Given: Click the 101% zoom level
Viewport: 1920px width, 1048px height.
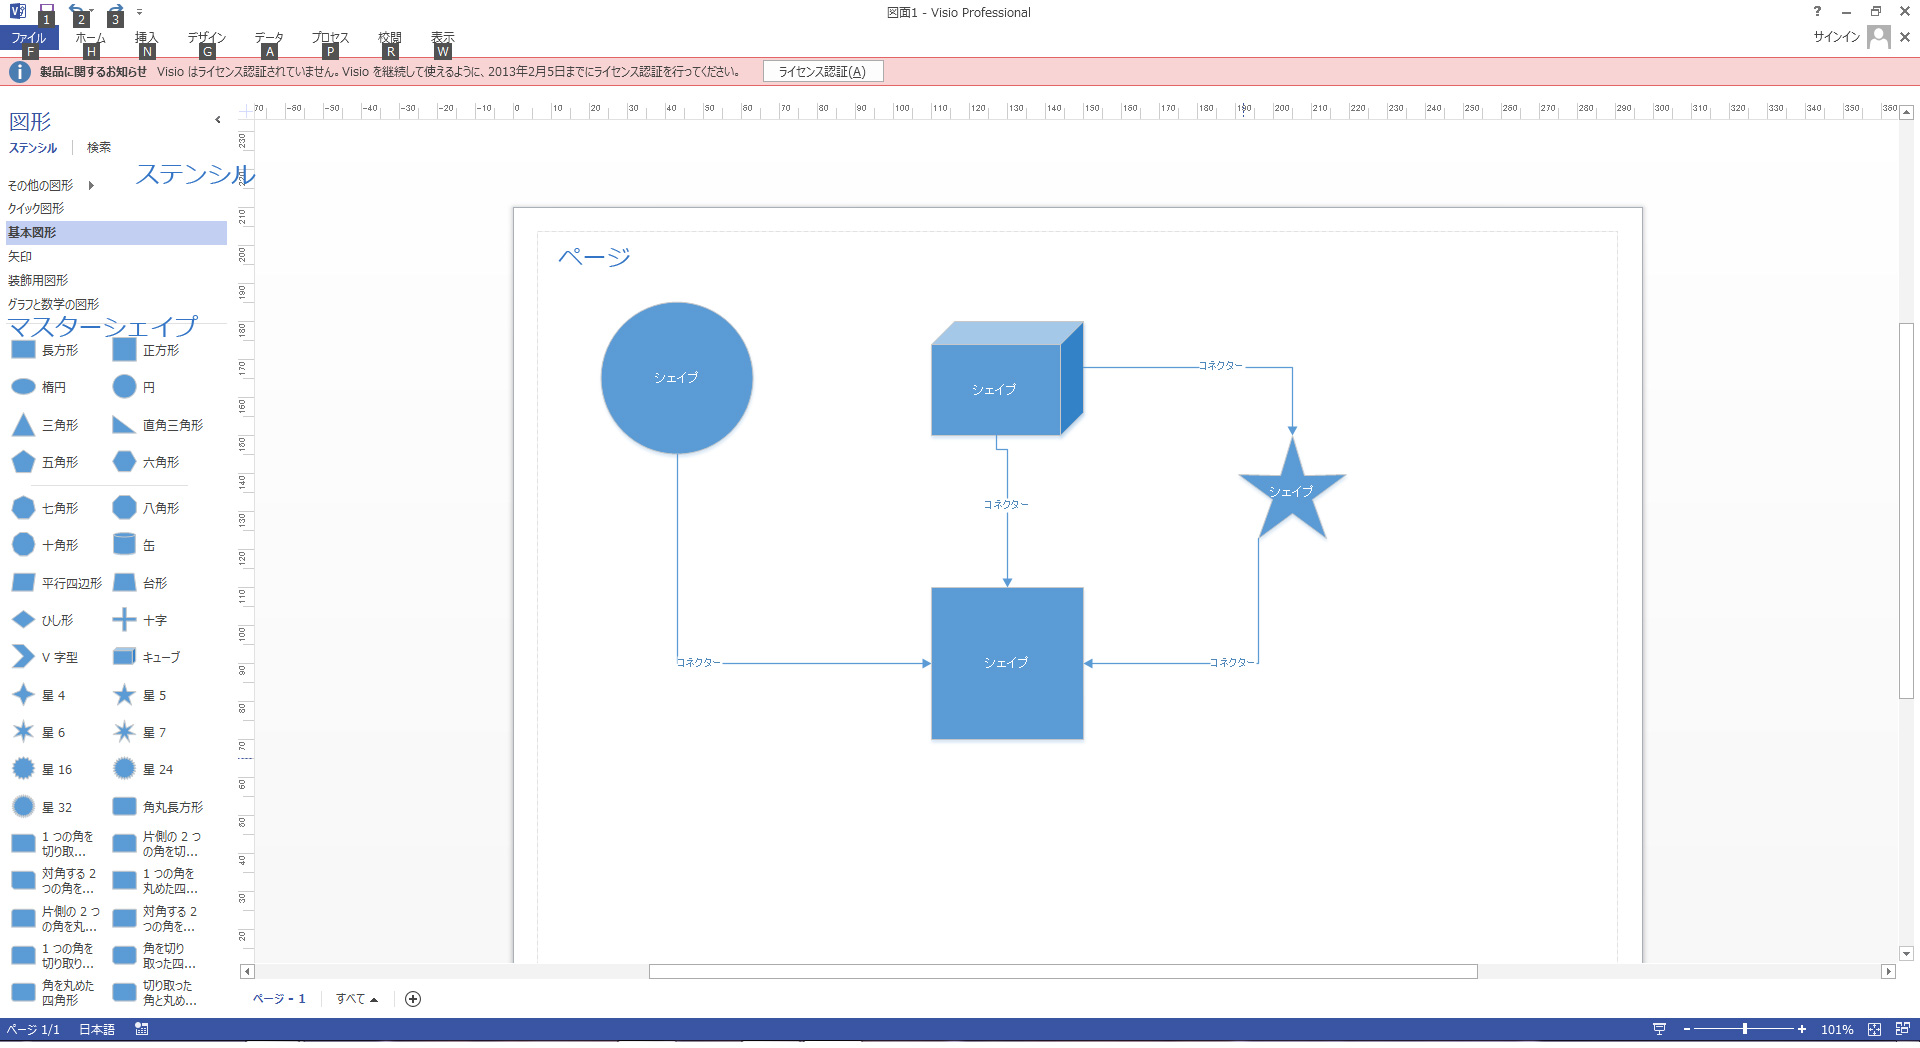Looking at the screenshot, I should click(x=1837, y=1029).
